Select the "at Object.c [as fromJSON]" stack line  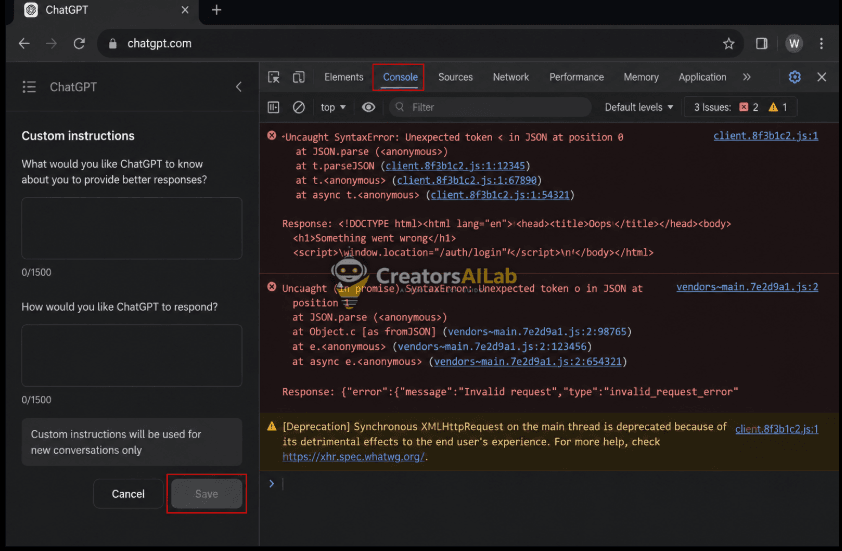pyautogui.click(x=462, y=332)
